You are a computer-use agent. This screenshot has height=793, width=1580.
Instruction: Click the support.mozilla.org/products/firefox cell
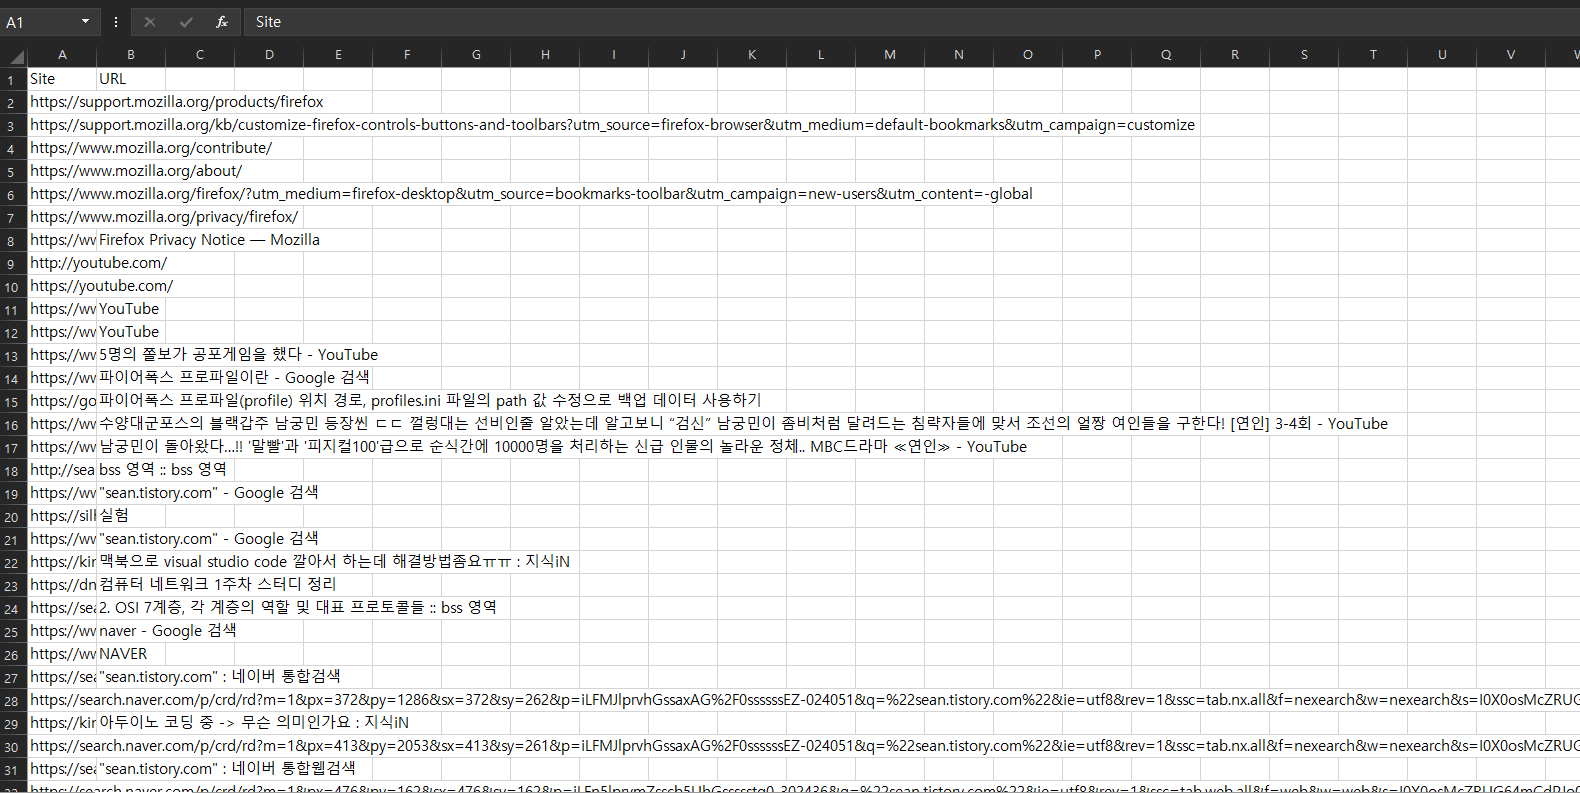point(177,102)
